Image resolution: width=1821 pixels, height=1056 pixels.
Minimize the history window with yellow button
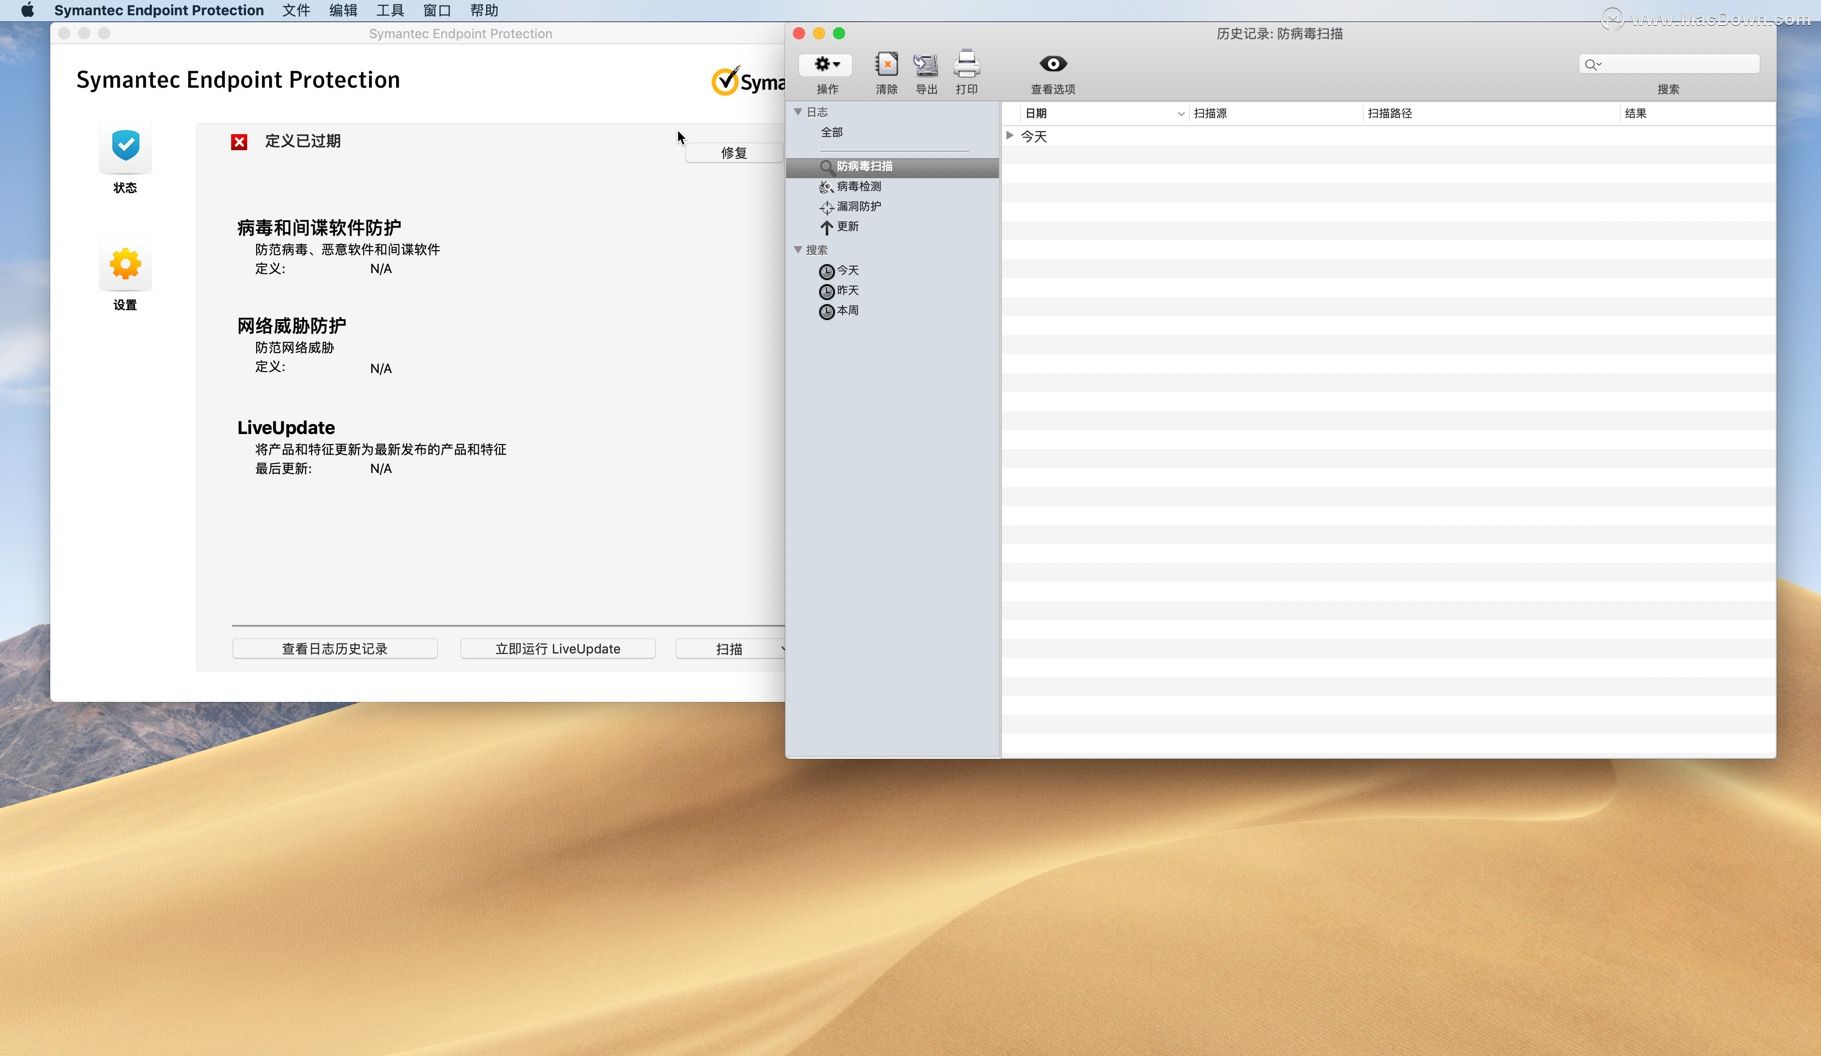[x=819, y=33]
